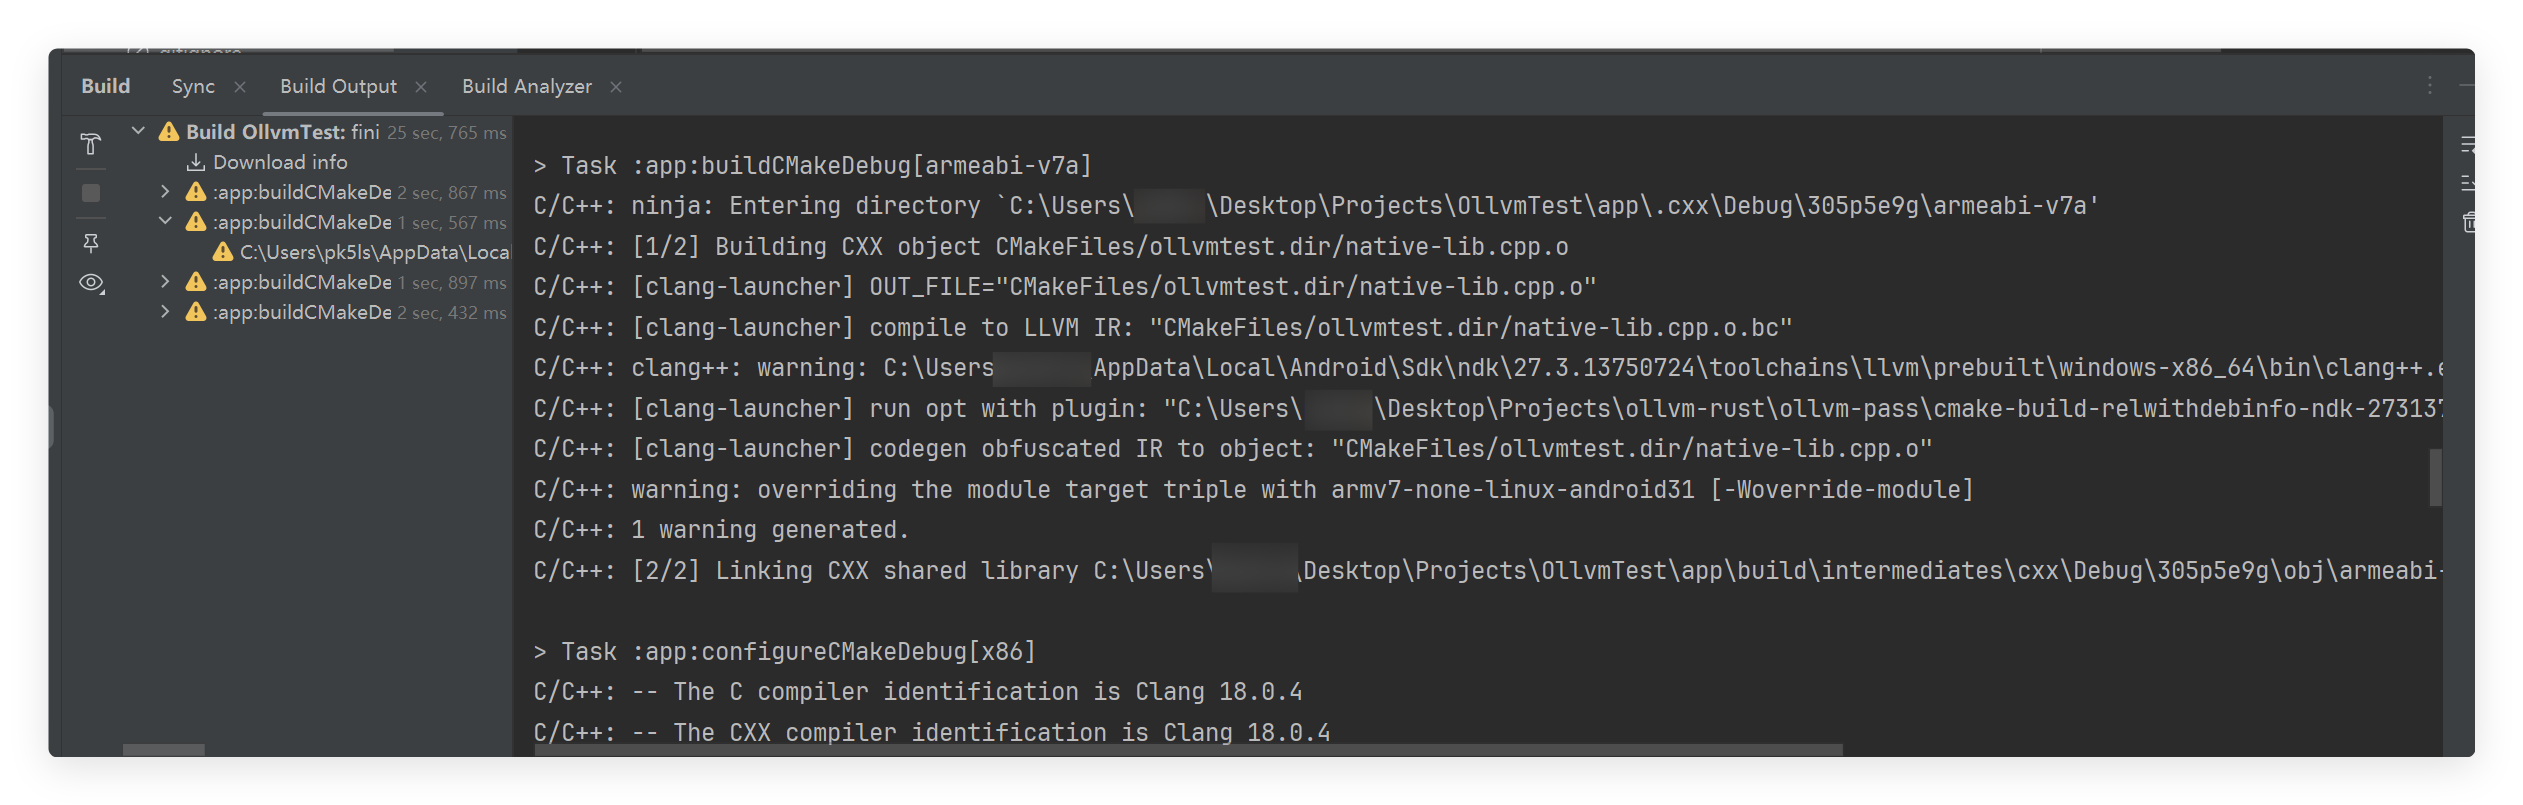Viewport: 2523px width, 805px height.
Task: Click the hammer build icon
Action: (91, 145)
